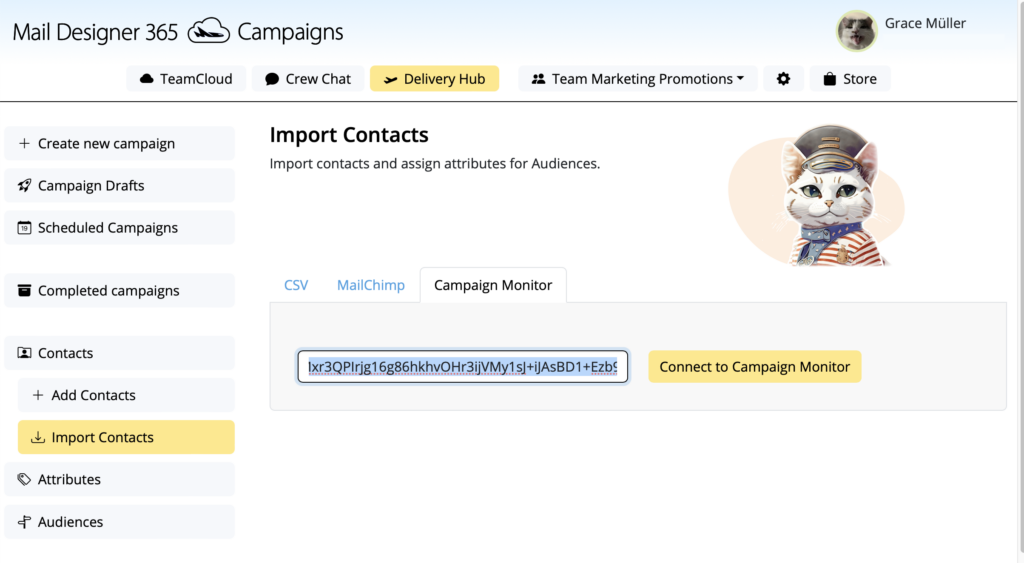Open Crew Chat
The image size is (1024, 563).
point(308,78)
